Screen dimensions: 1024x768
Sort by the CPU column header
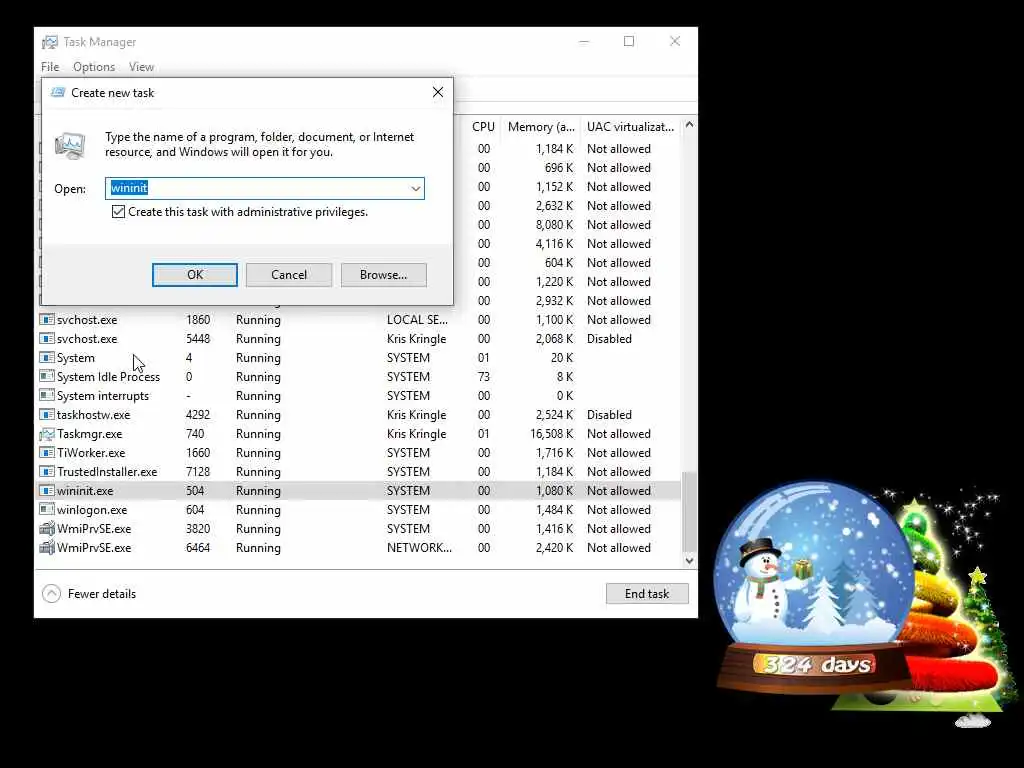pyautogui.click(x=483, y=127)
